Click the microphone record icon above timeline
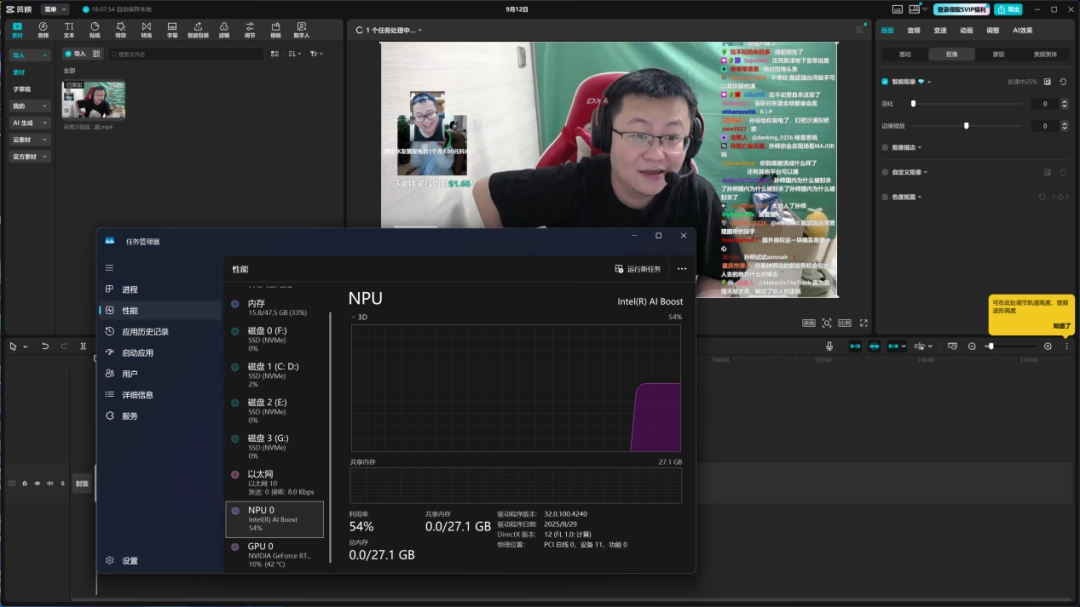This screenshot has width=1080, height=607. click(829, 346)
